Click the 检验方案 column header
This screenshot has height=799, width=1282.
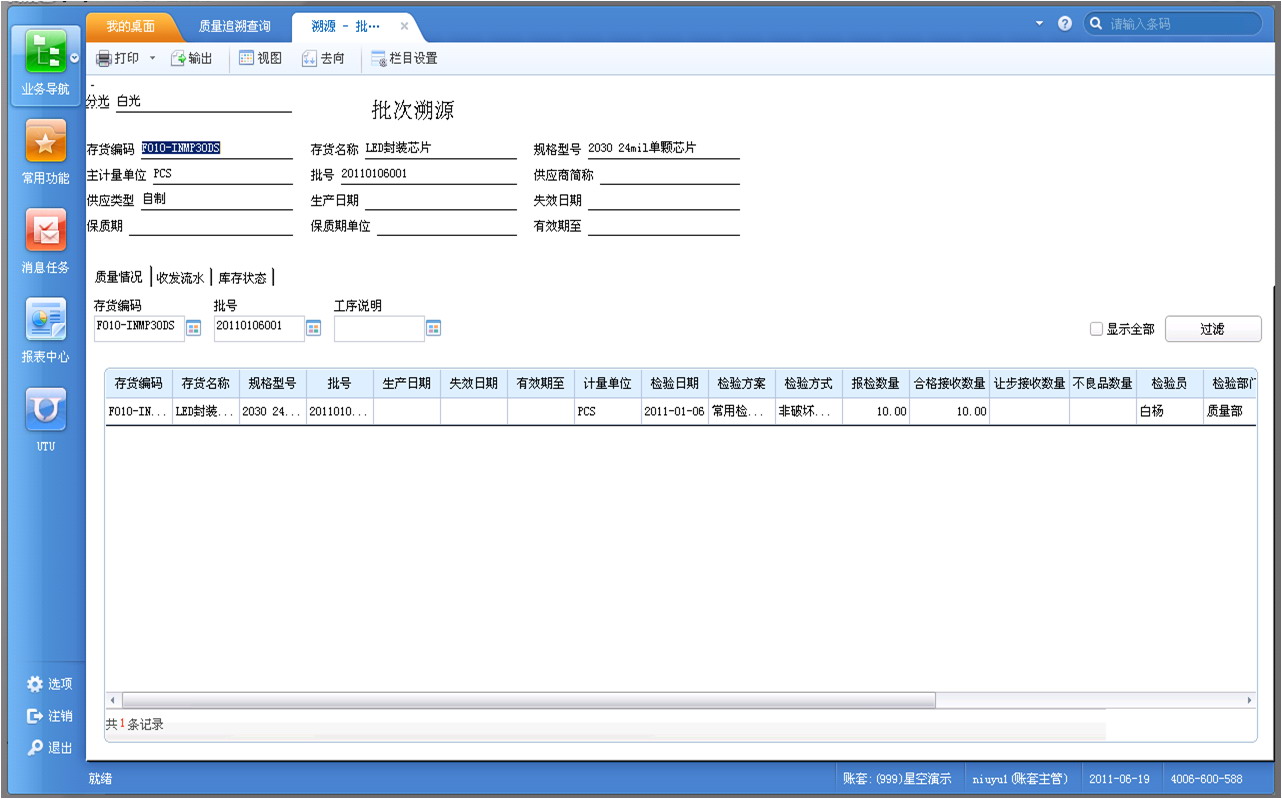click(742, 384)
